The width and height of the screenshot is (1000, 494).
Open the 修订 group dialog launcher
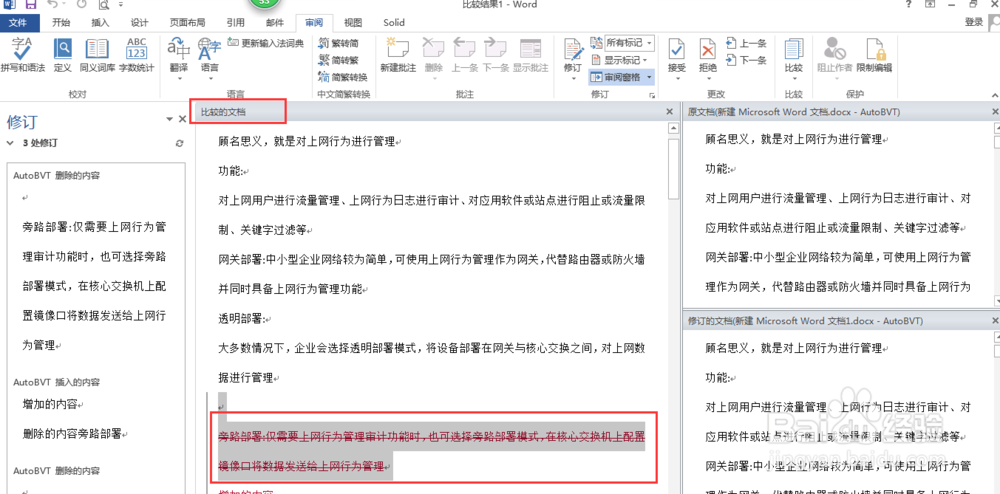click(x=652, y=95)
